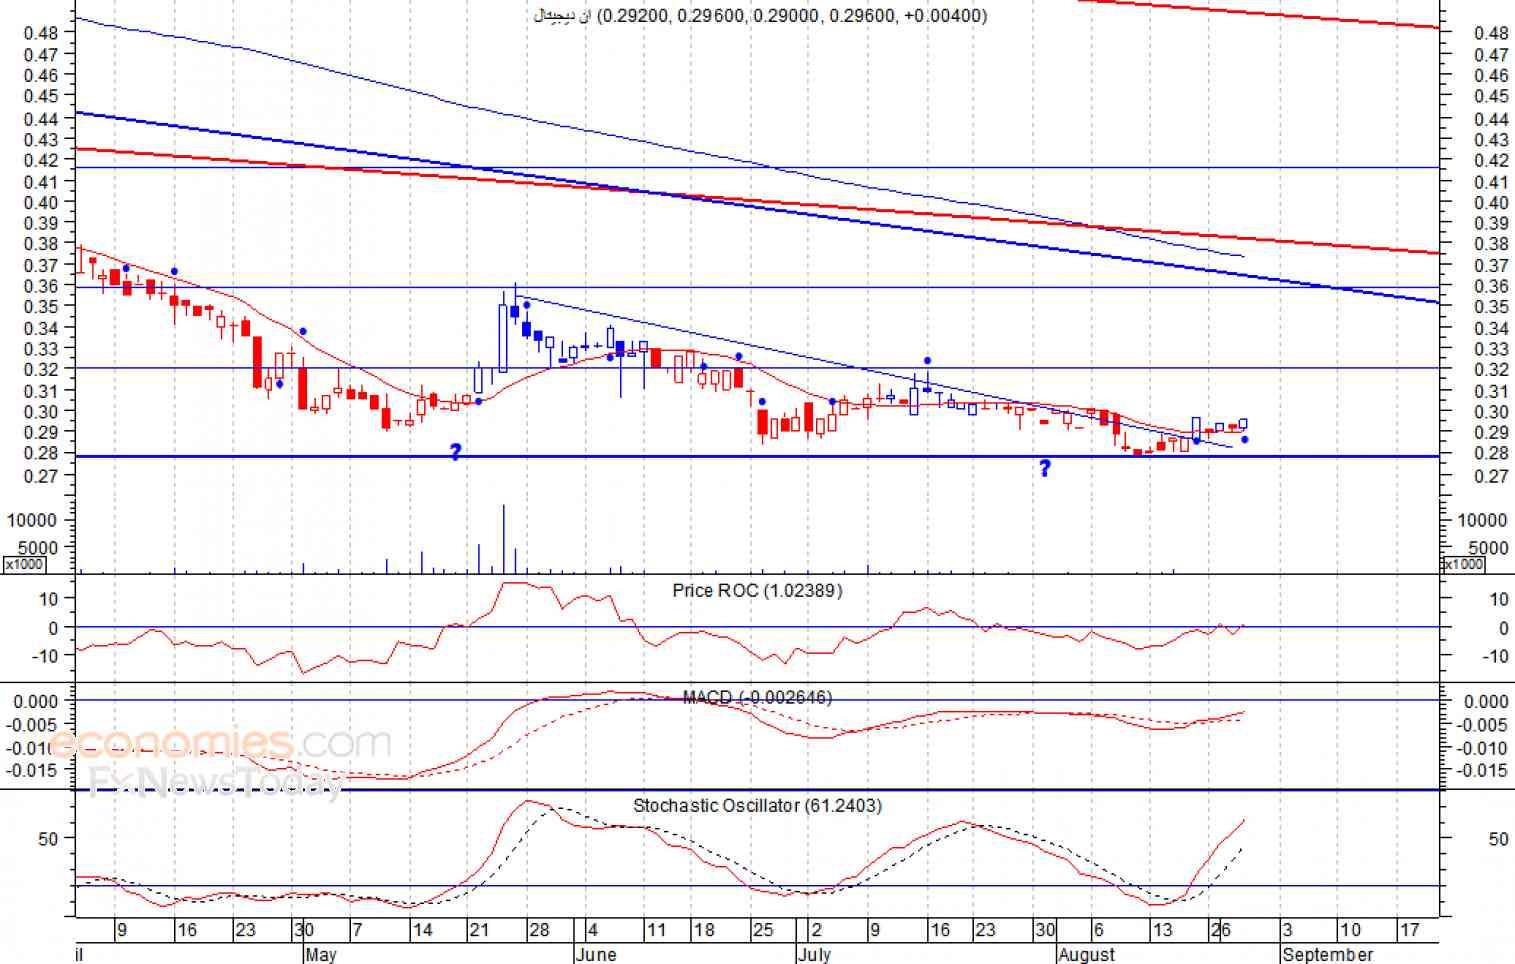Click price level 0.42 on right axis

tap(1491, 160)
